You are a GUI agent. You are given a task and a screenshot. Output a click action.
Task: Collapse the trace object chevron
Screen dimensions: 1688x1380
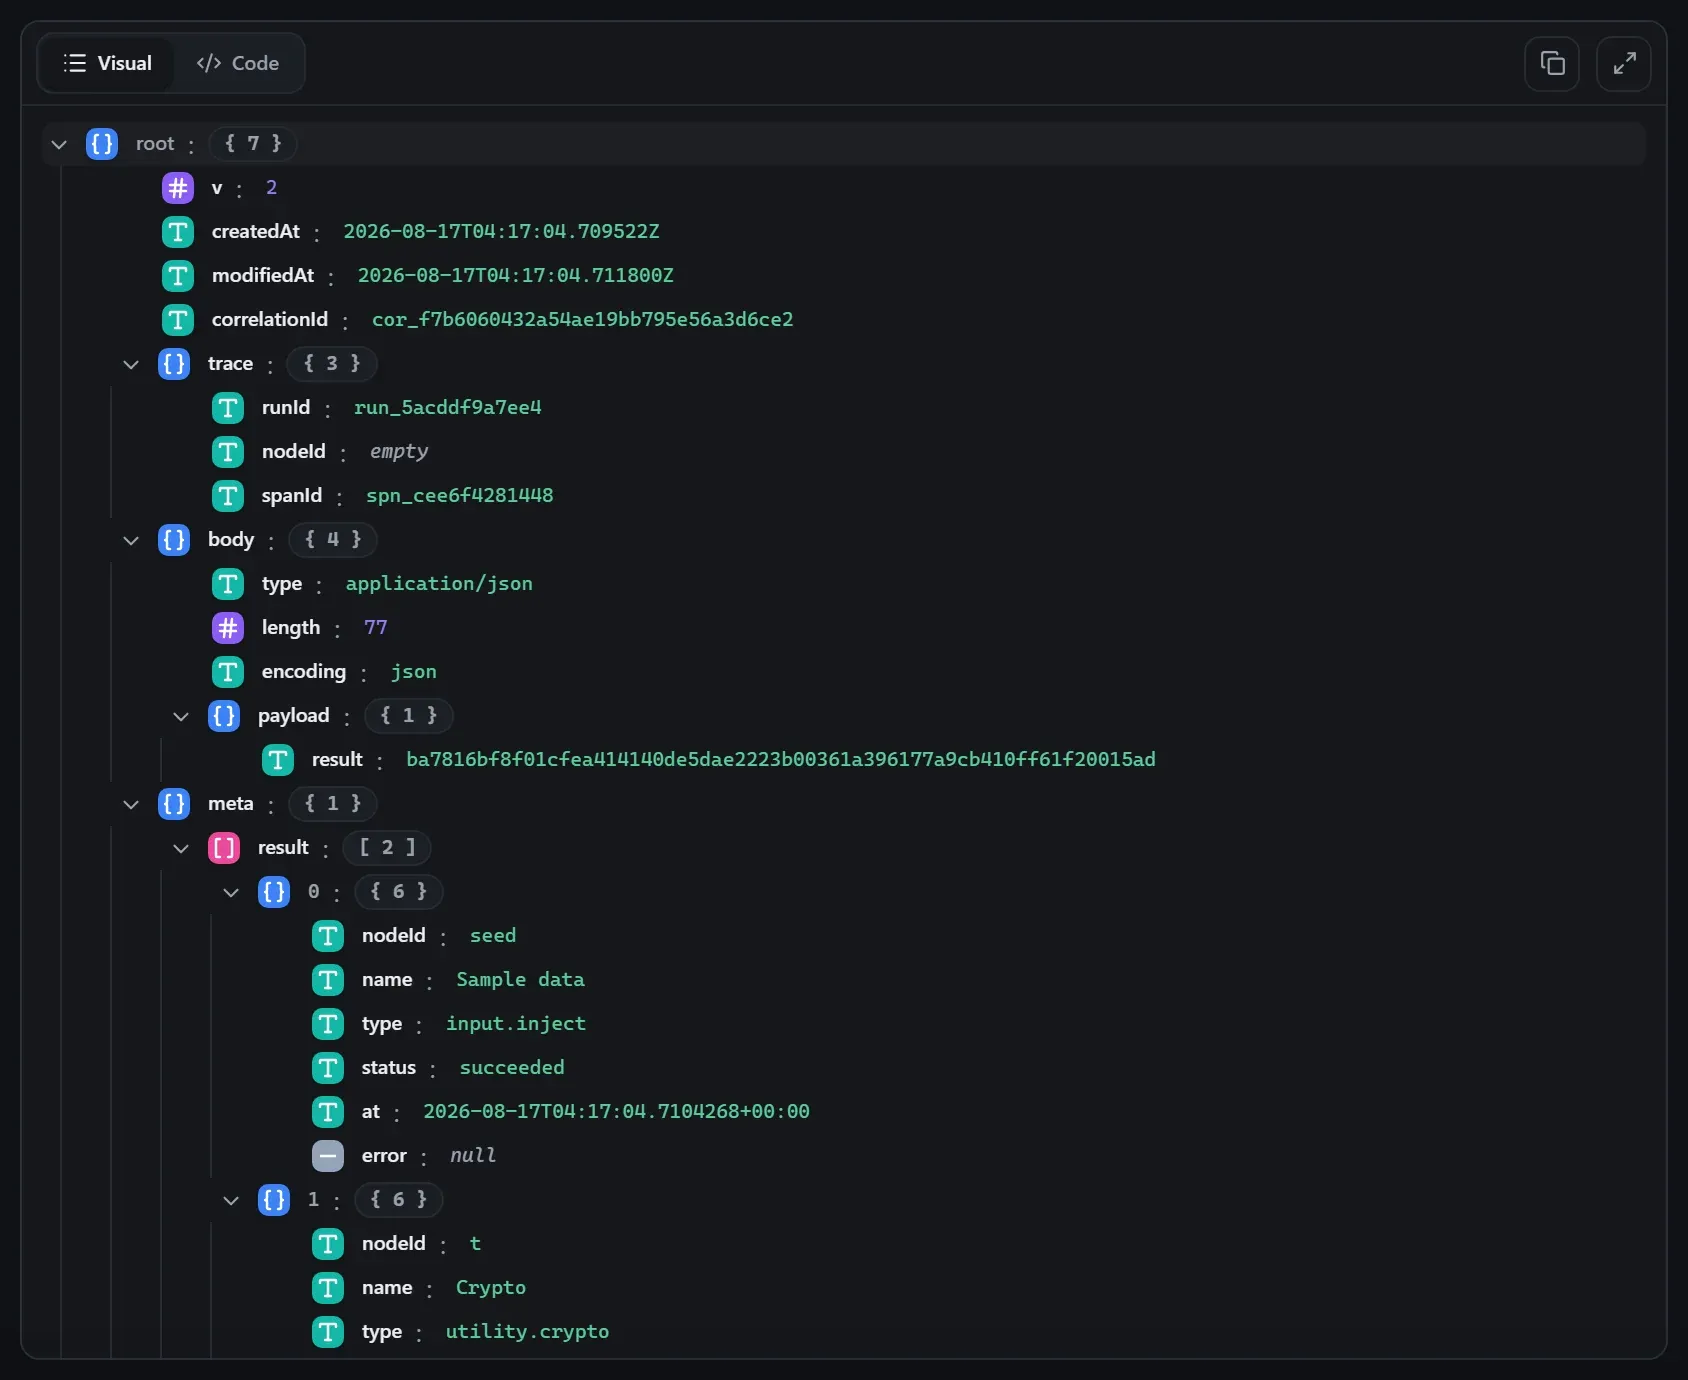point(131,364)
